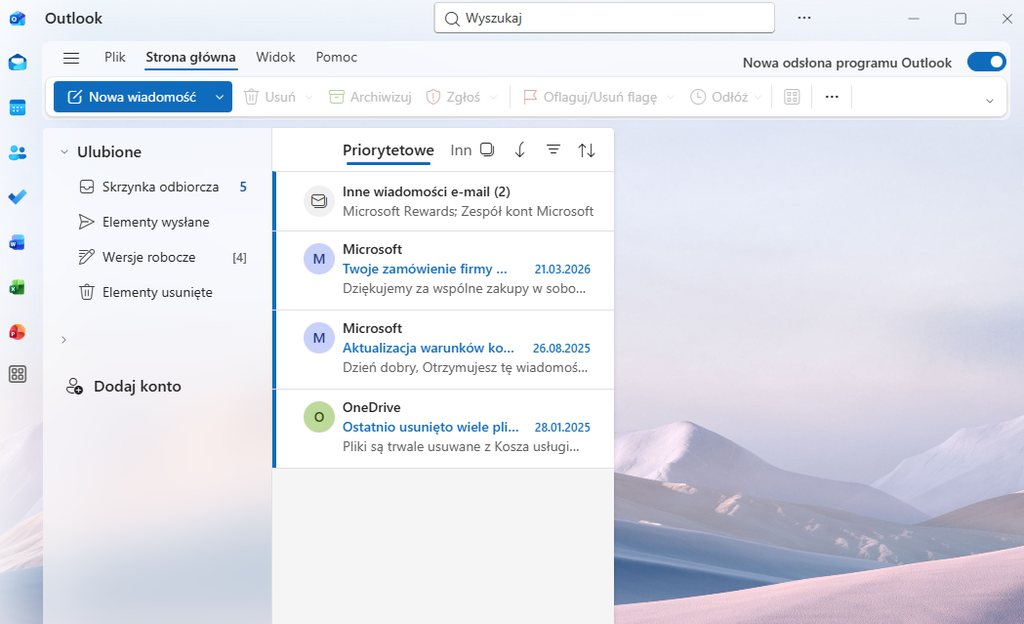The height and width of the screenshot is (624, 1024).
Task: Open the Plik menu
Action: (115, 57)
